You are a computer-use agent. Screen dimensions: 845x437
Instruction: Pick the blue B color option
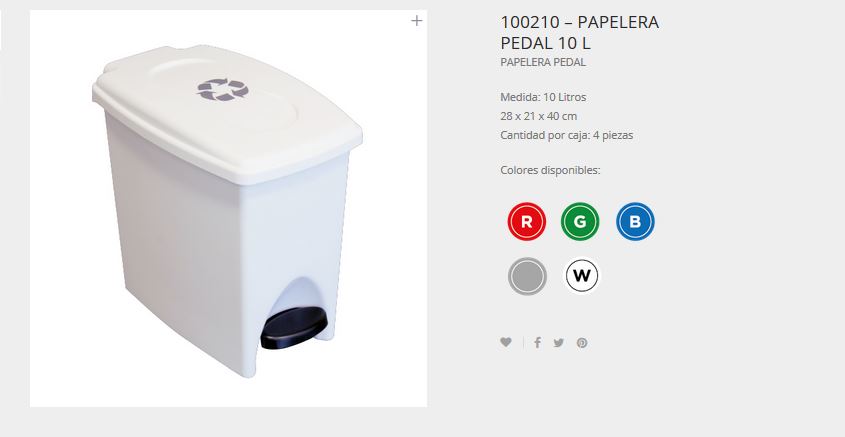pyautogui.click(x=635, y=221)
